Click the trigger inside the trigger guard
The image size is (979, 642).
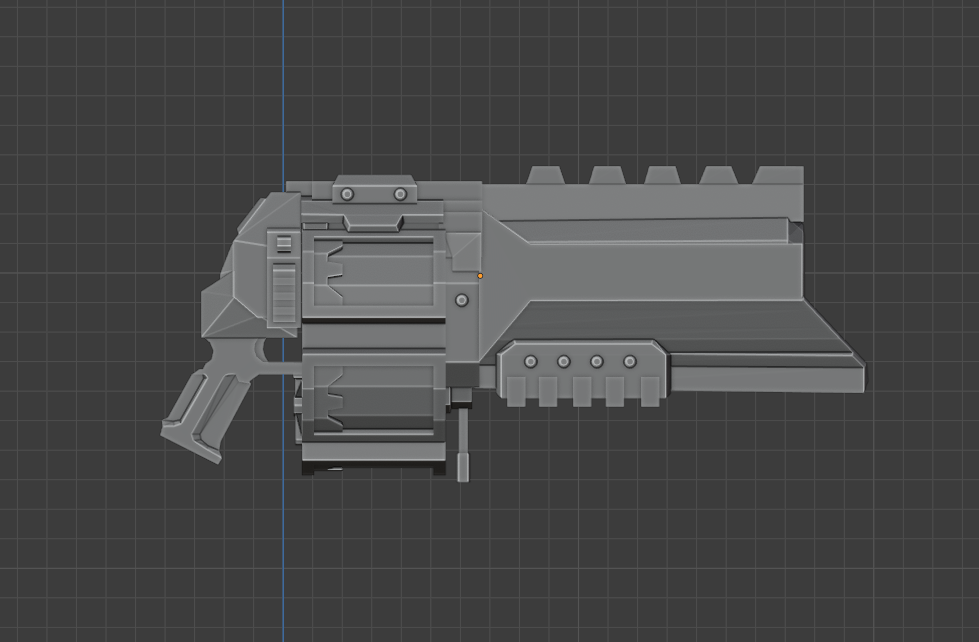point(262,352)
